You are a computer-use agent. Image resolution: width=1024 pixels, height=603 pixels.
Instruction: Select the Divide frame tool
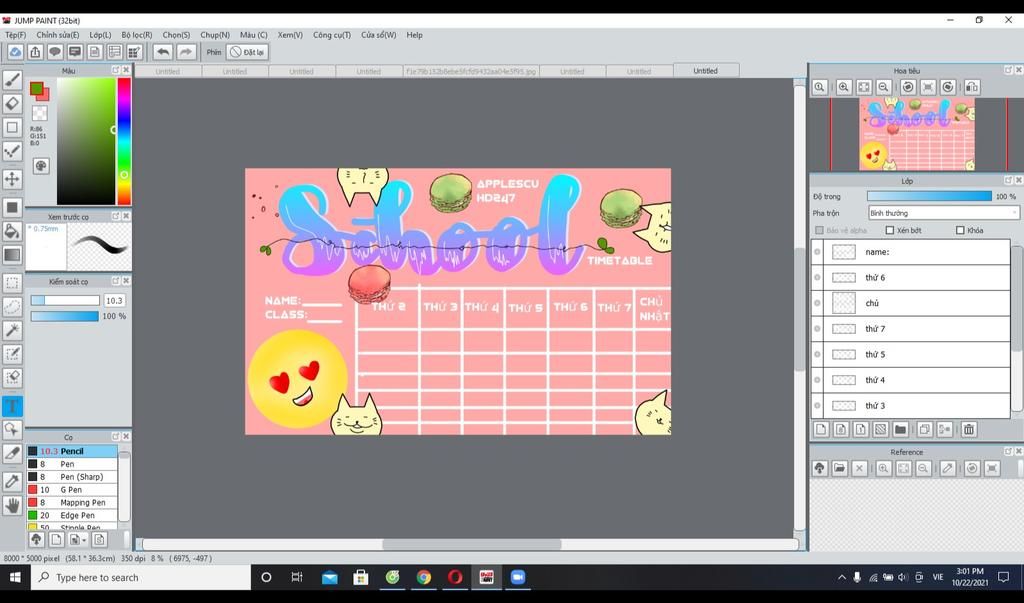pos(12,453)
